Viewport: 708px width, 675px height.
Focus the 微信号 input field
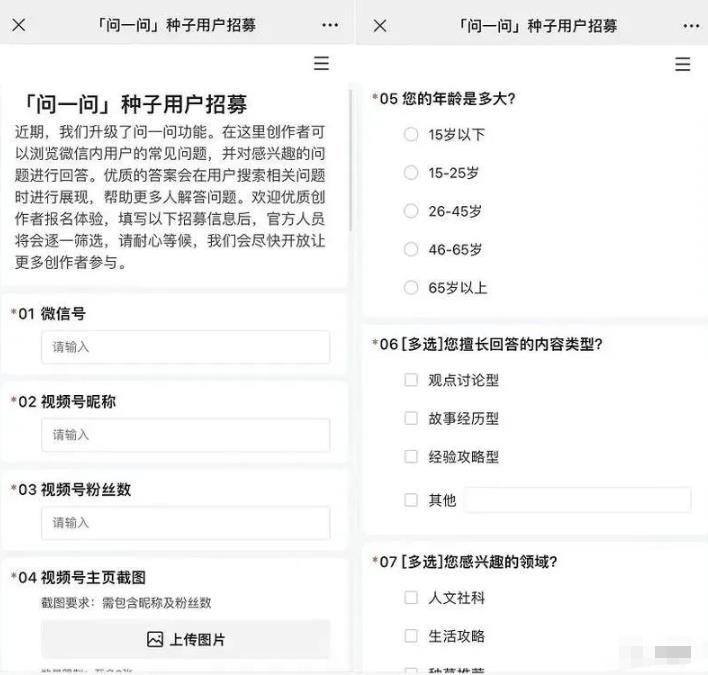click(x=186, y=347)
